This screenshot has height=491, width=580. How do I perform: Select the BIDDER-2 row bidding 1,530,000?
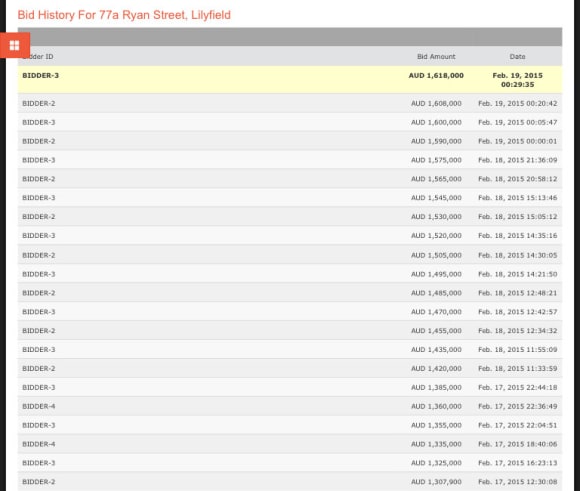[x=290, y=217]
